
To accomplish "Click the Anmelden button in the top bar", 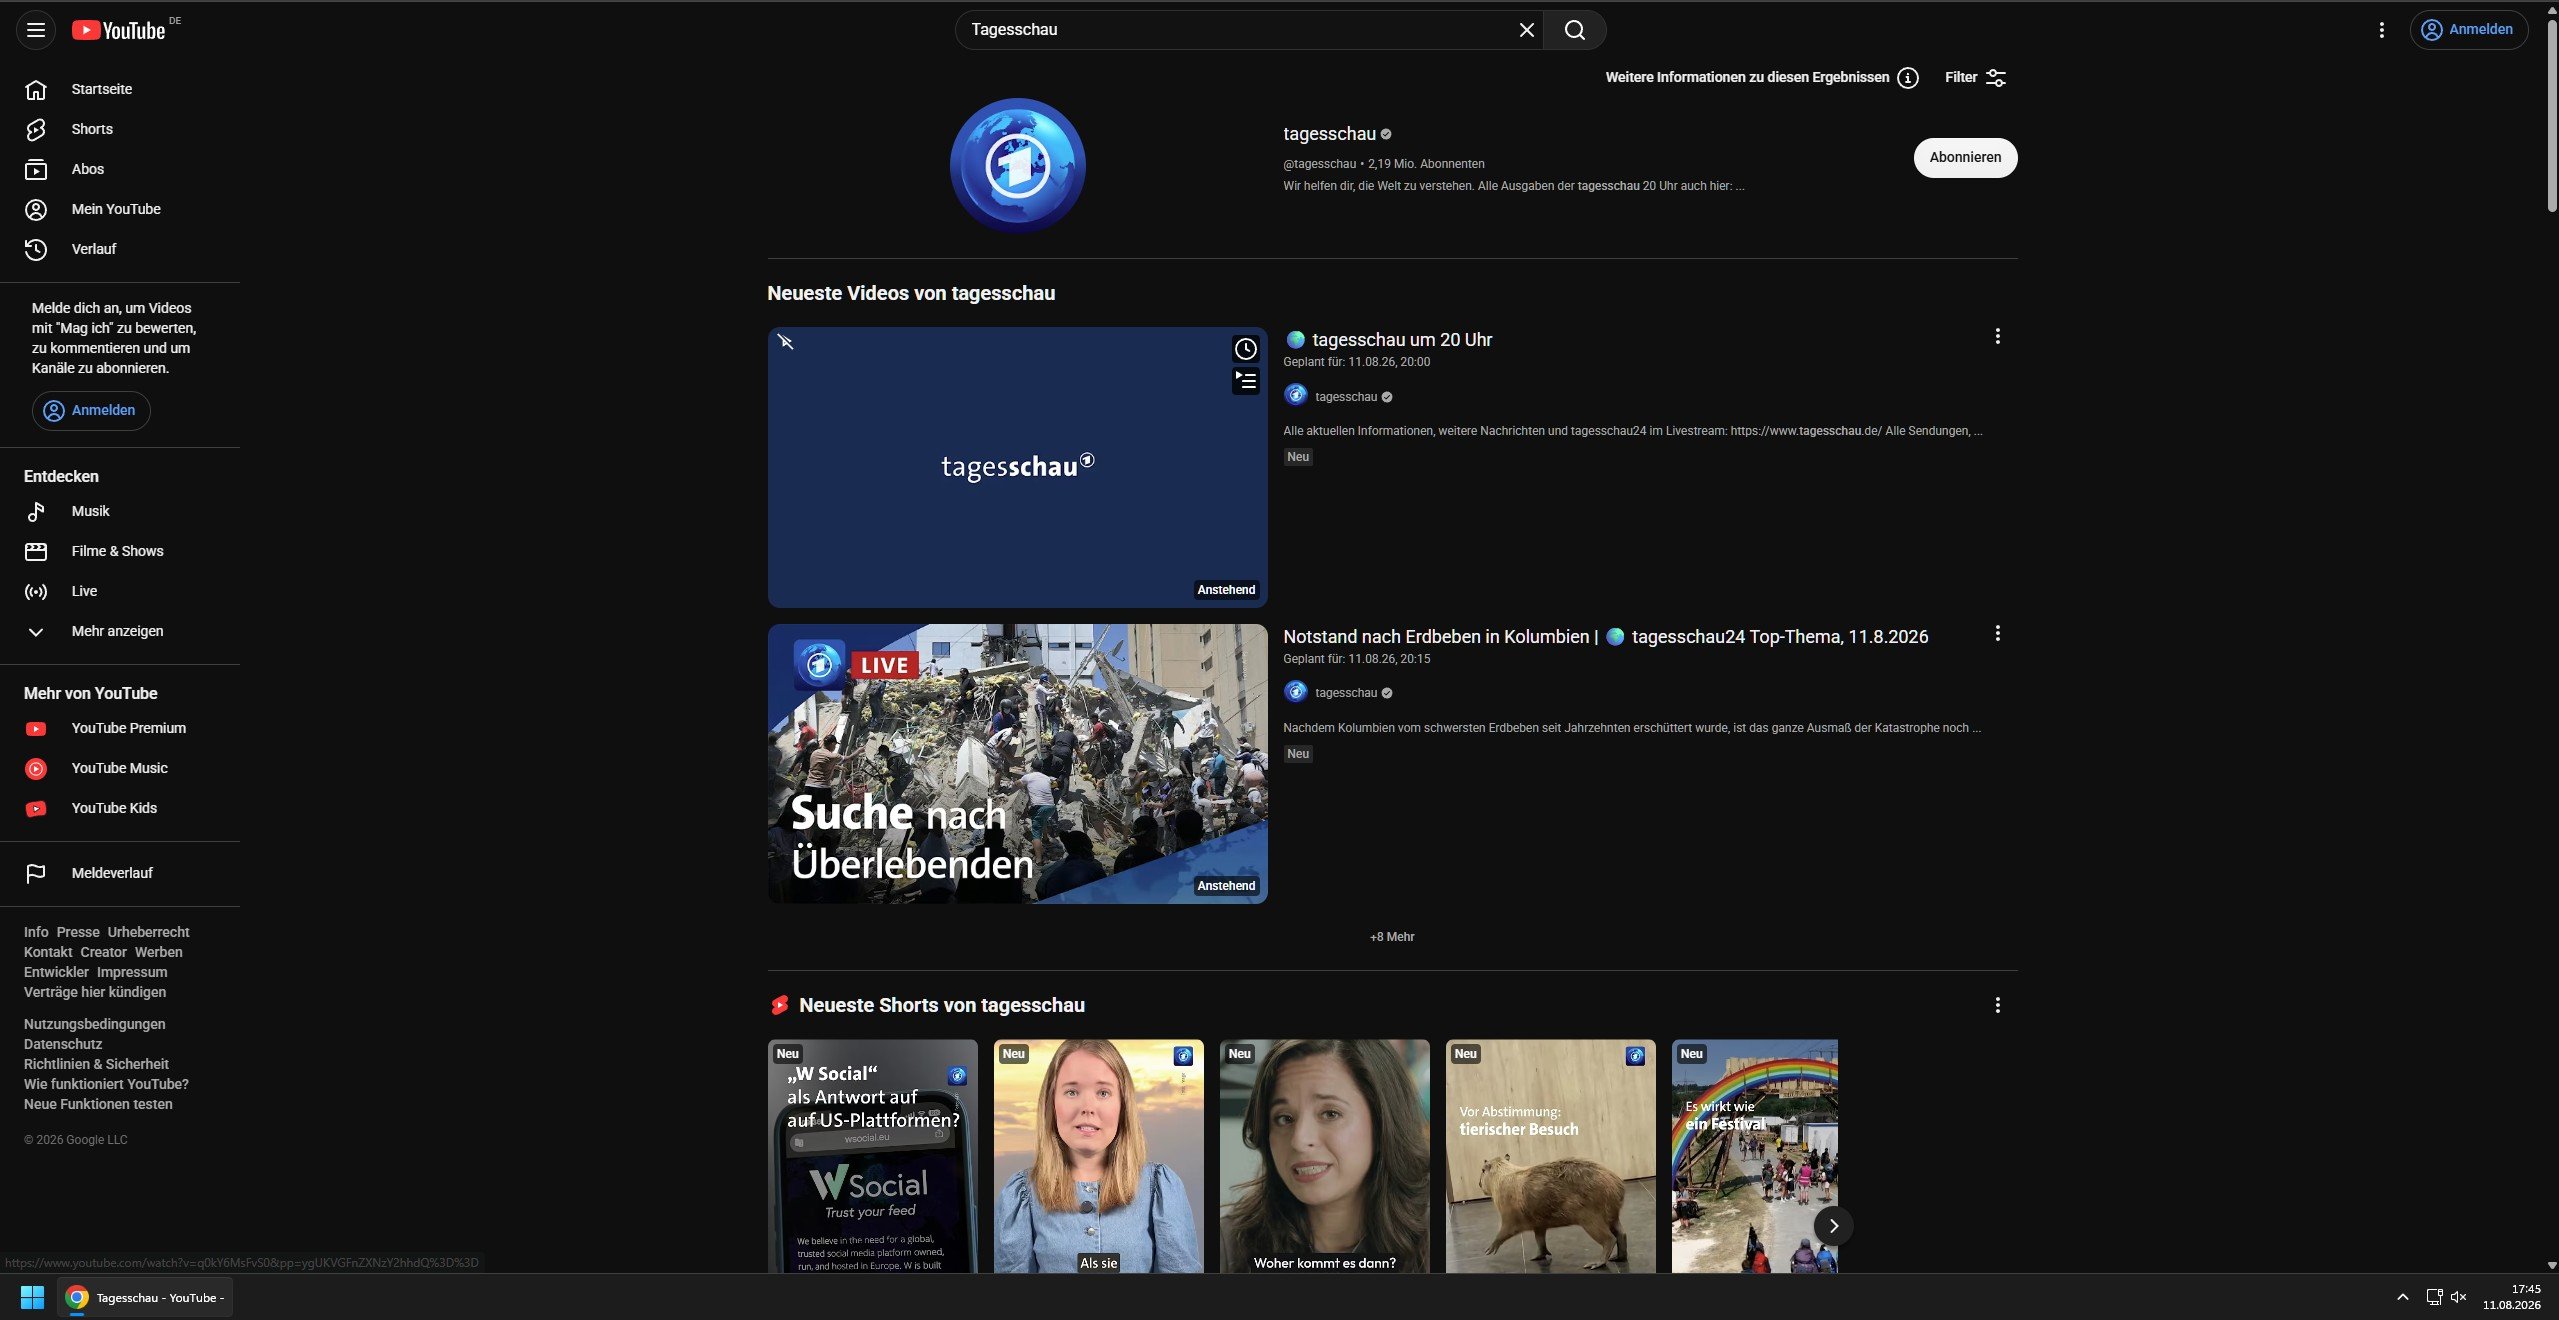I will tap(2467, 30).
